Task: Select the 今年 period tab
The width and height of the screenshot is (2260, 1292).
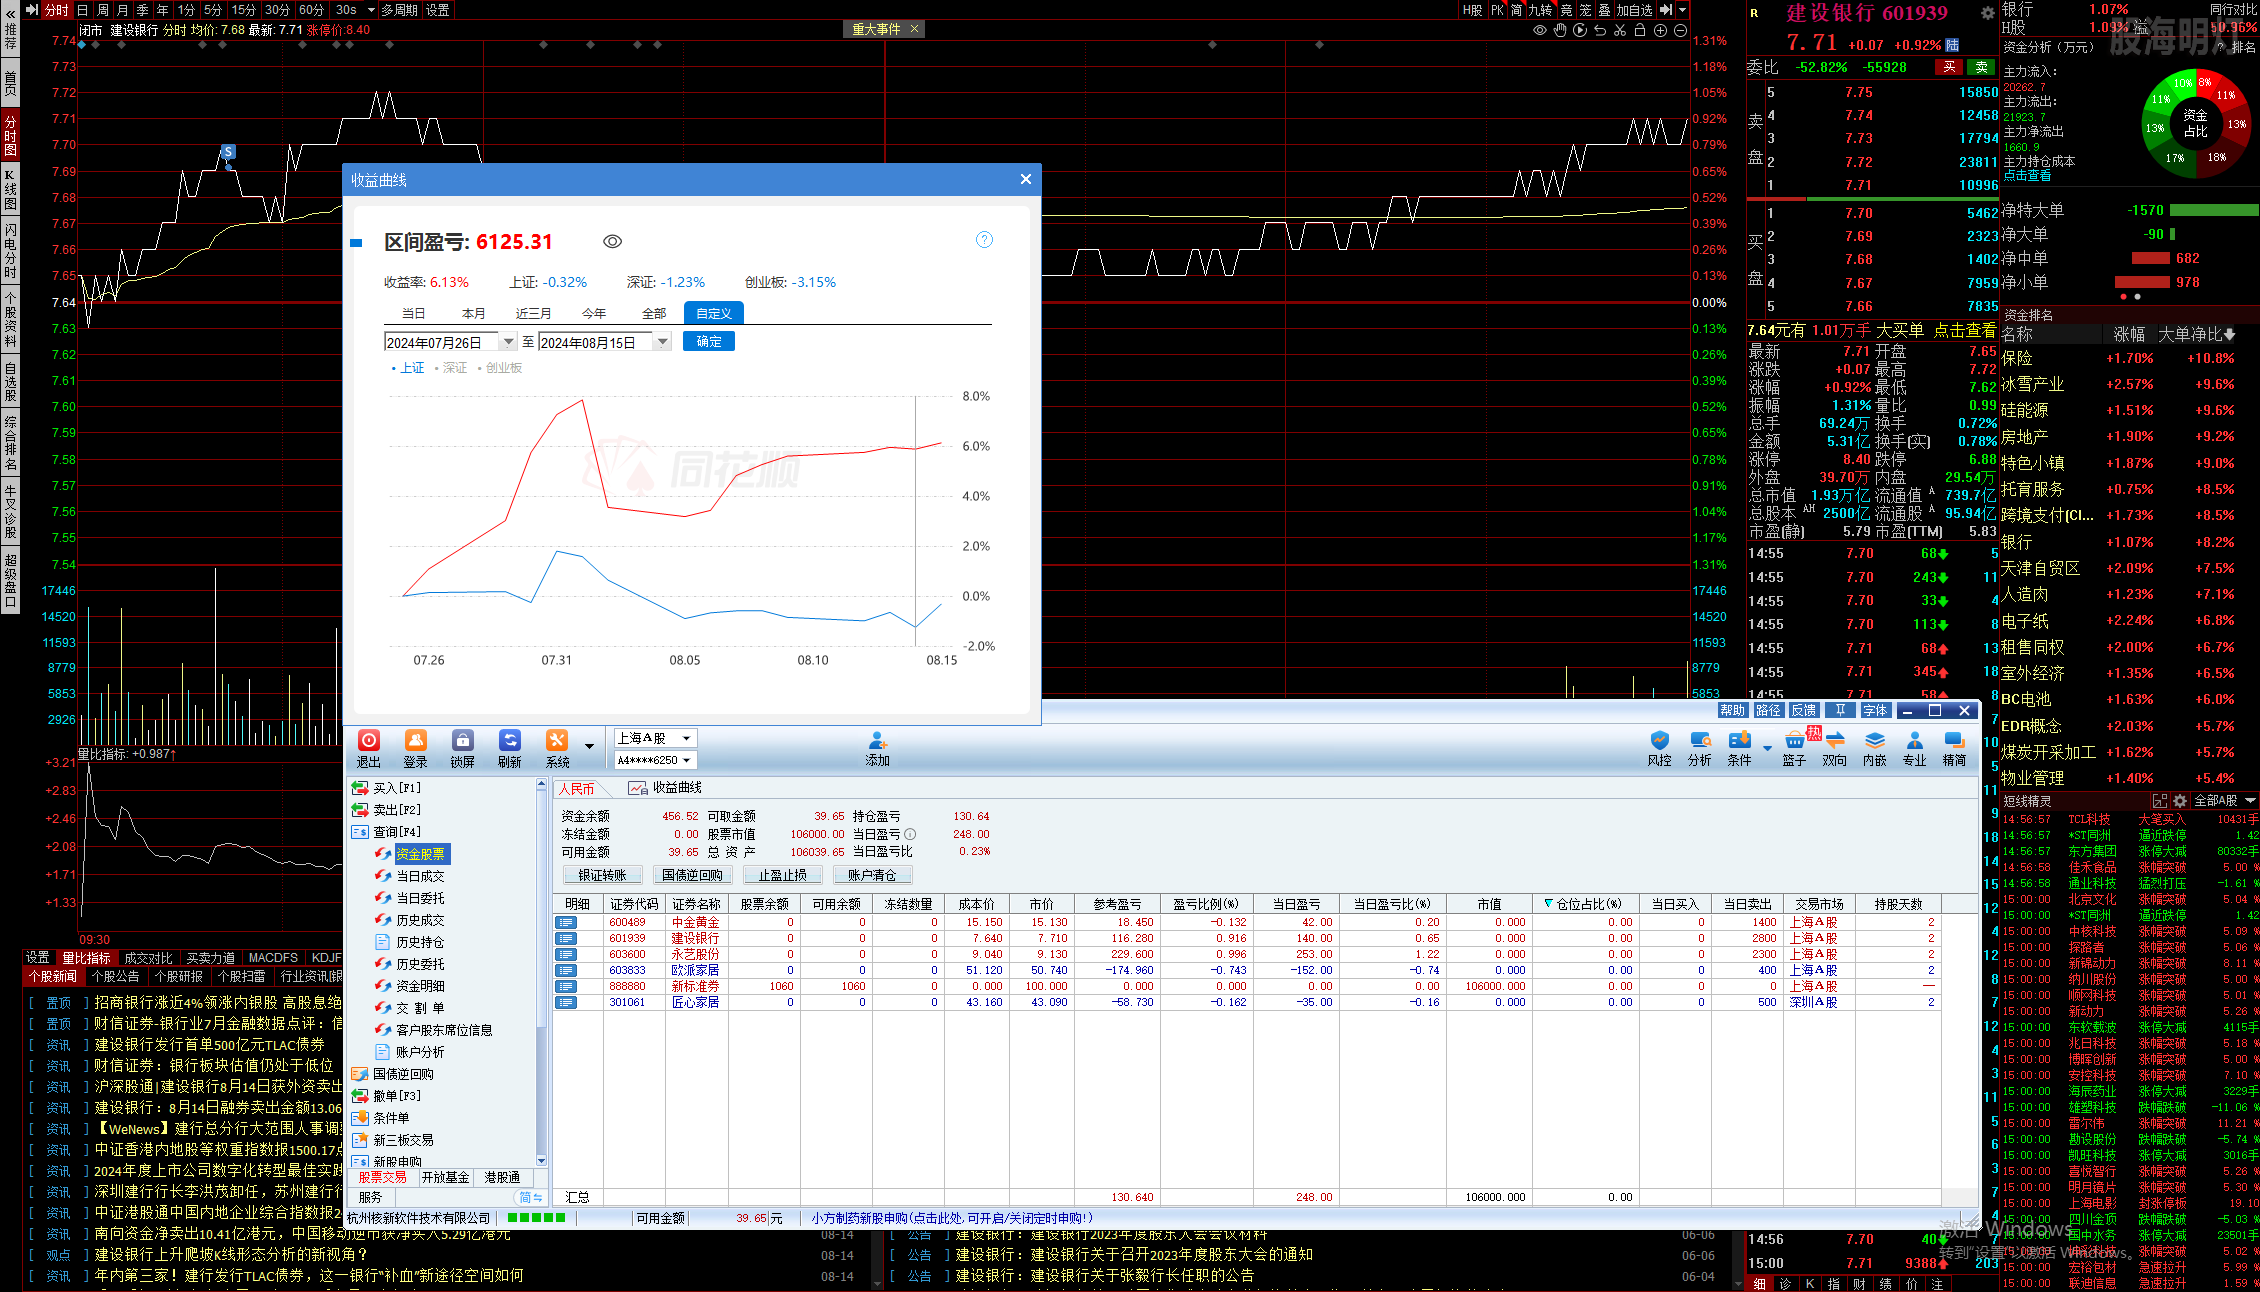Action: [594, 313]
